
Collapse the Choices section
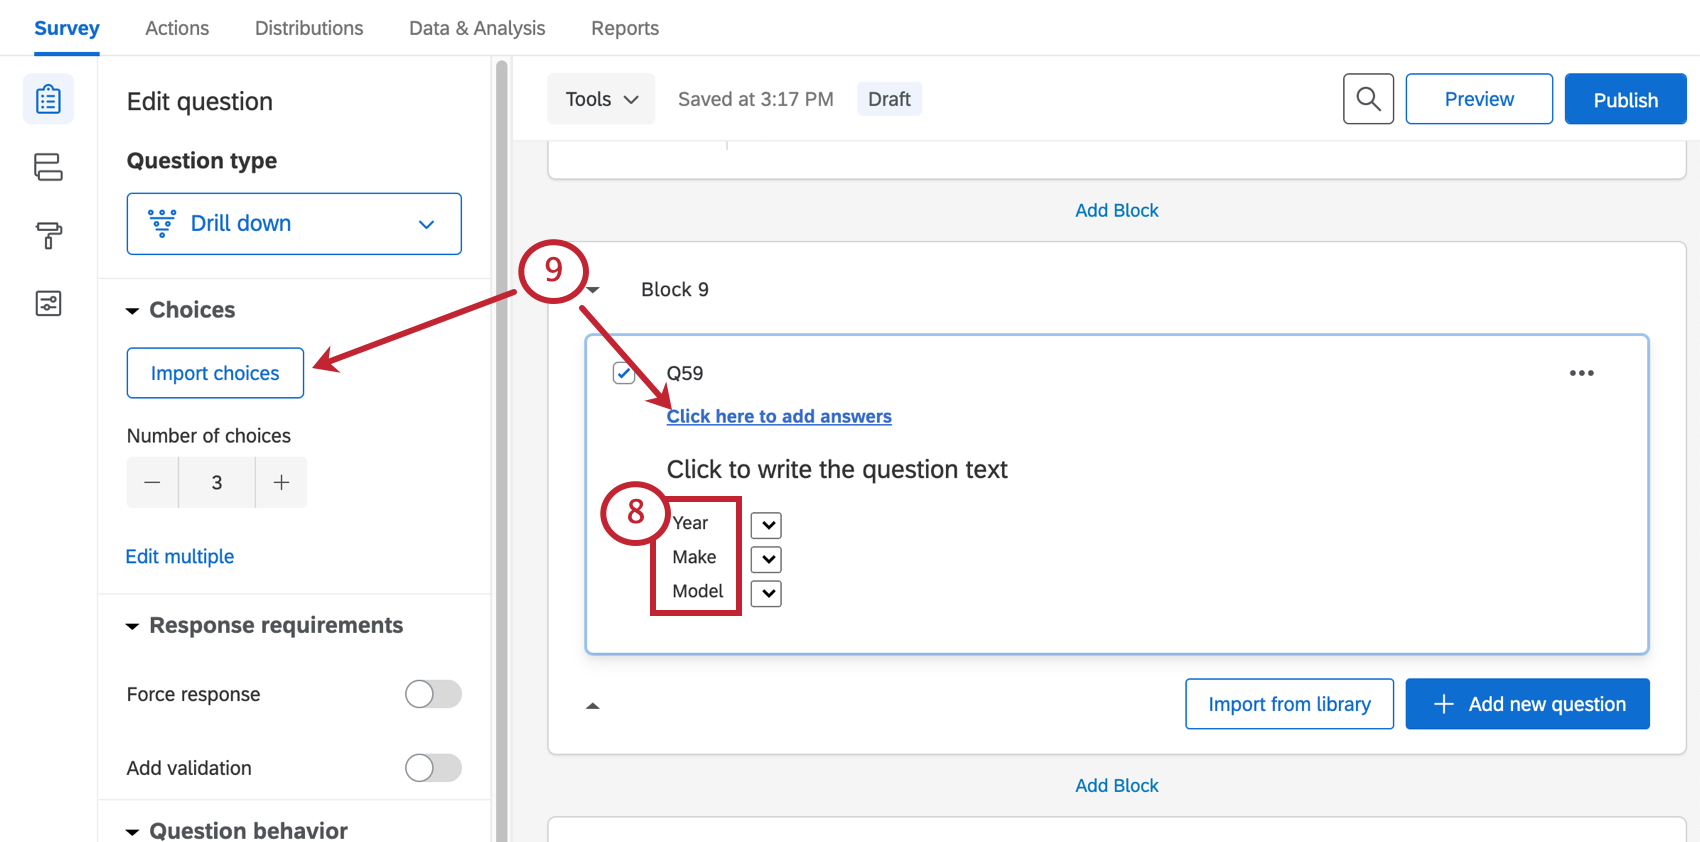[x=132, y=311]
